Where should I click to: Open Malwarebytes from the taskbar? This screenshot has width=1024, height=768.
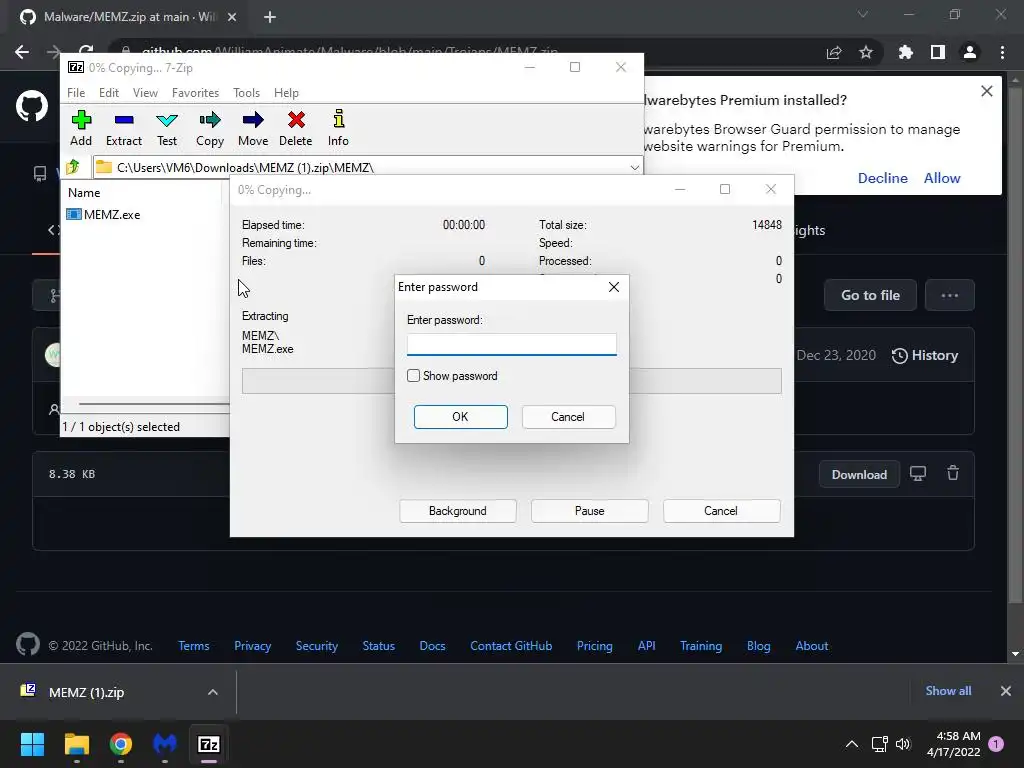(165, 744)
